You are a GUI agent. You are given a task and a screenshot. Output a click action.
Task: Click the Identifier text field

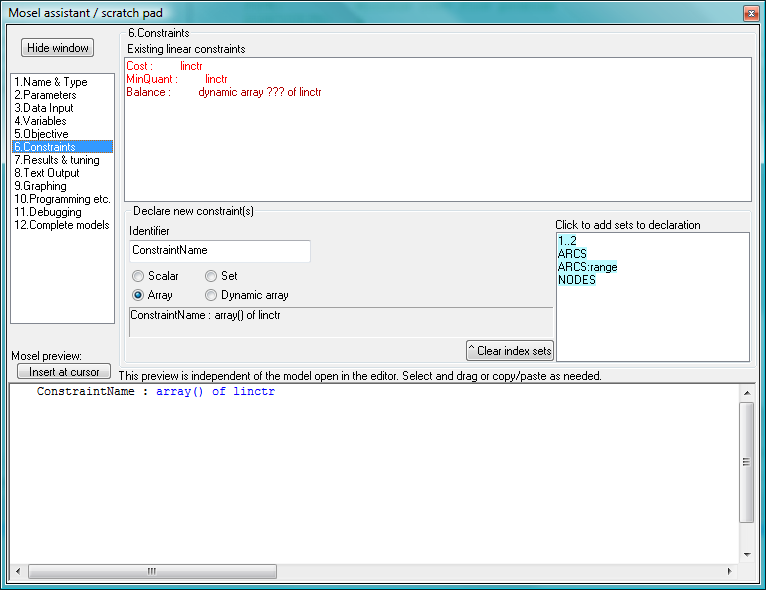[x=220, y=251]
